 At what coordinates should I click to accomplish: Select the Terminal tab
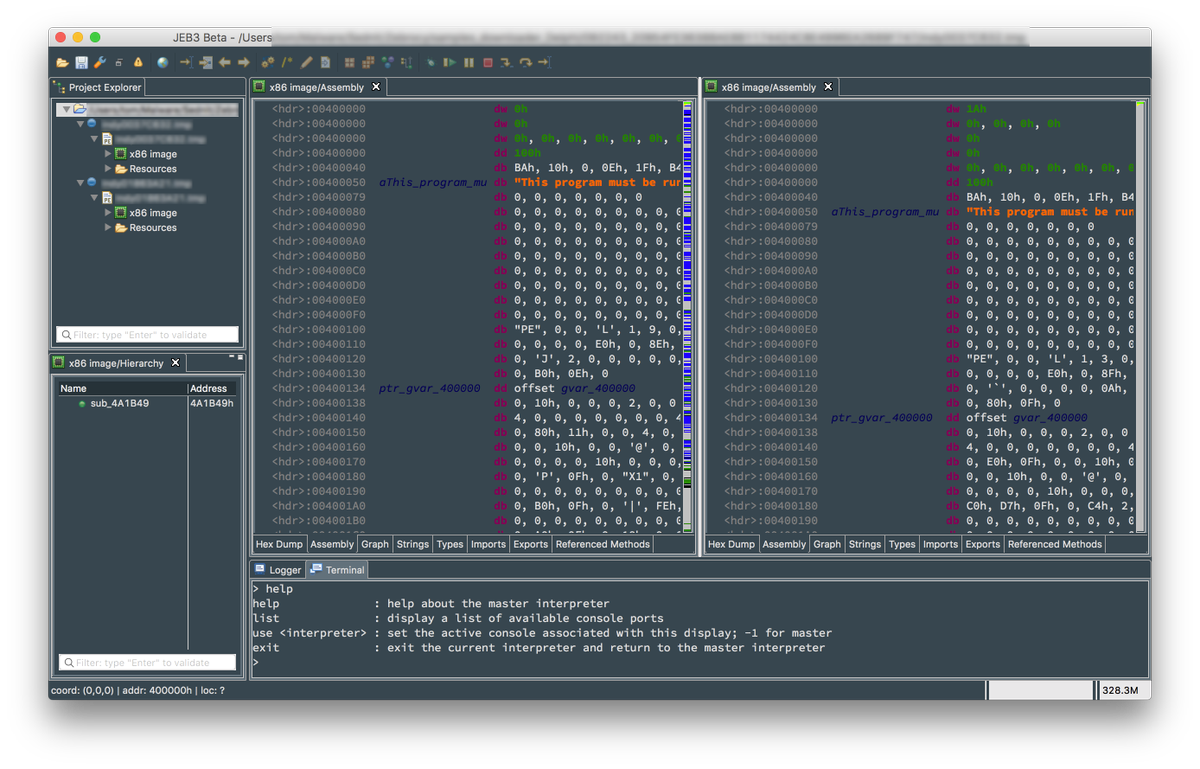click(338, 570)
